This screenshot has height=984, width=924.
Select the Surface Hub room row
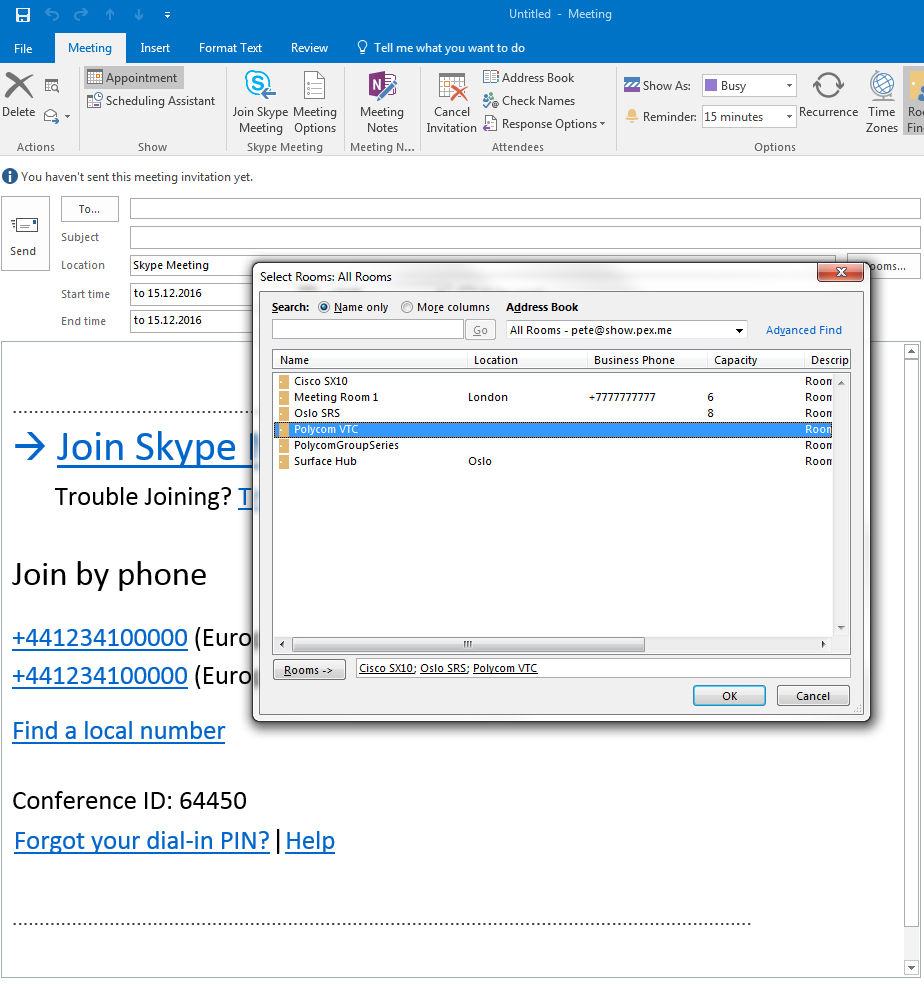pos(554,461)
